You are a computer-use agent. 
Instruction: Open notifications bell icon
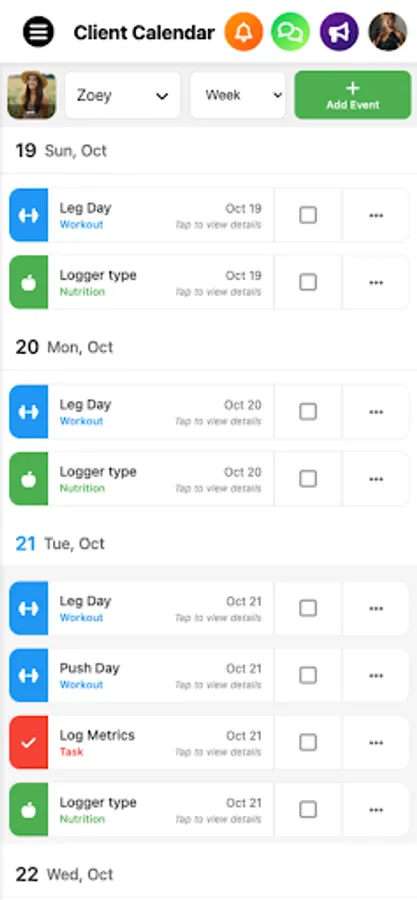pyautogui.click(x=244, y=32)
